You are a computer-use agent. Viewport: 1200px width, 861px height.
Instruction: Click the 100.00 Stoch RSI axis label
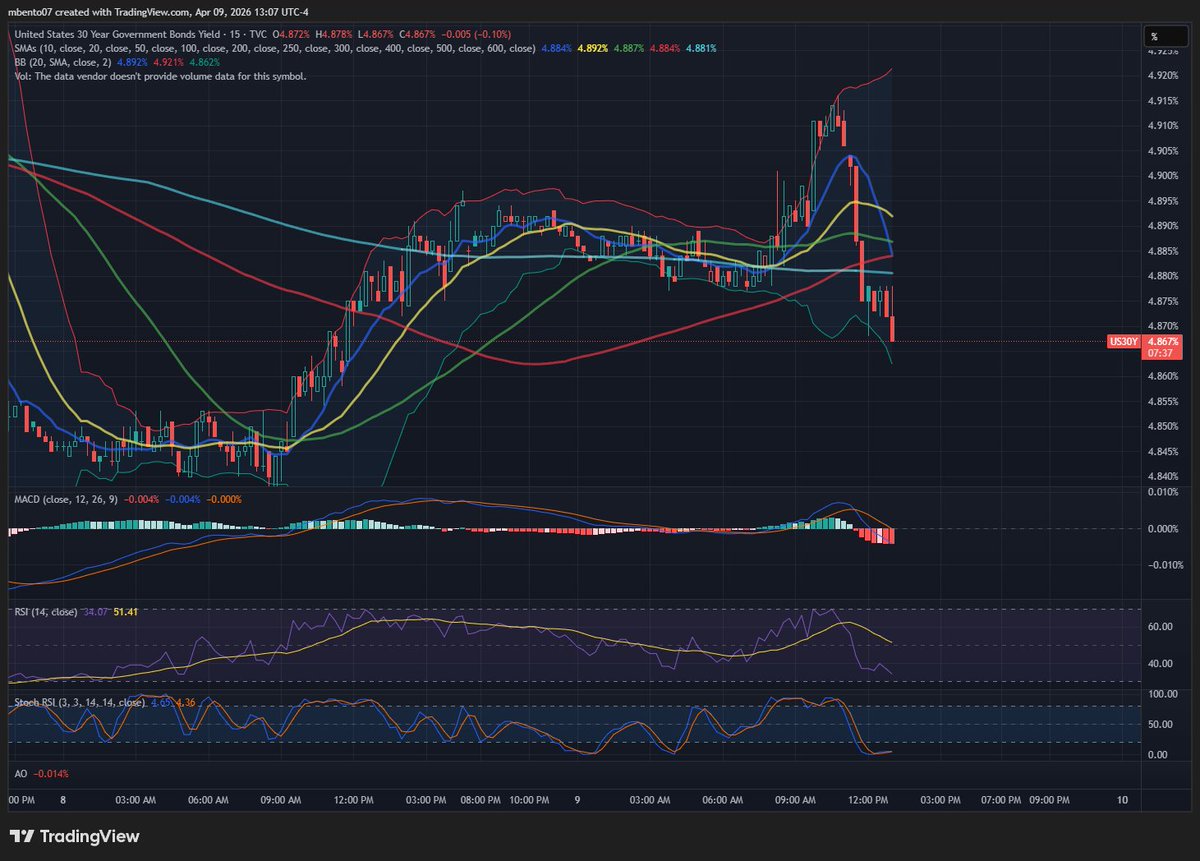tap(1163, 693)
